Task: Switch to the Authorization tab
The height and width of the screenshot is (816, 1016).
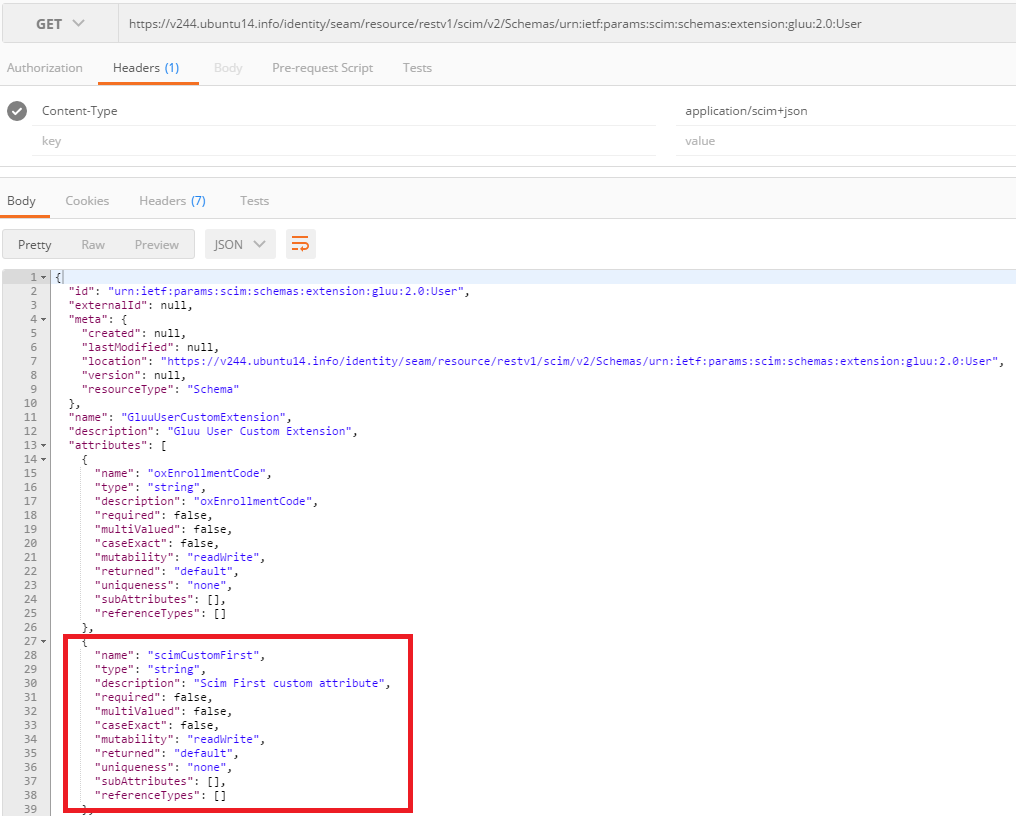Action: pyautogui.click(x=45, y=68)
